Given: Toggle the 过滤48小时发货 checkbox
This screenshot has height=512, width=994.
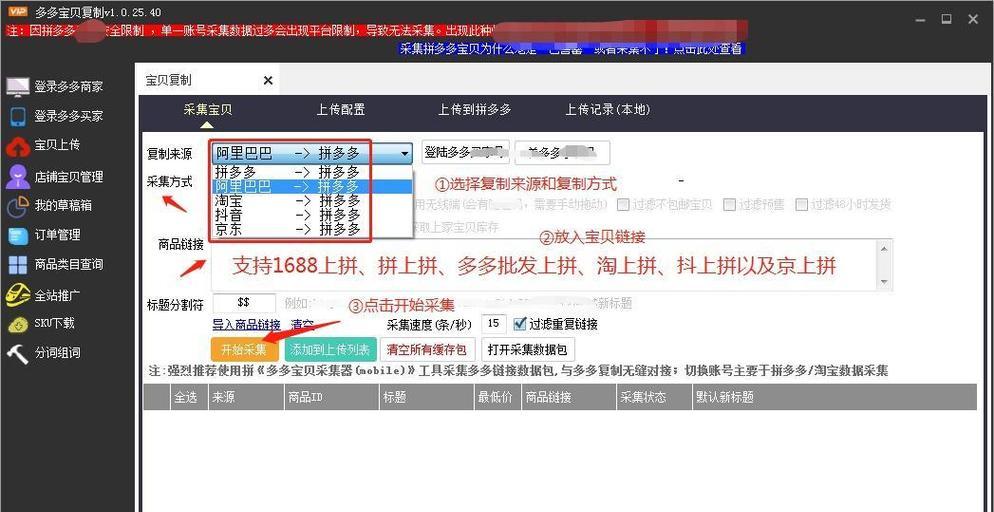Looking at the screenshot, I should [802, 205].
